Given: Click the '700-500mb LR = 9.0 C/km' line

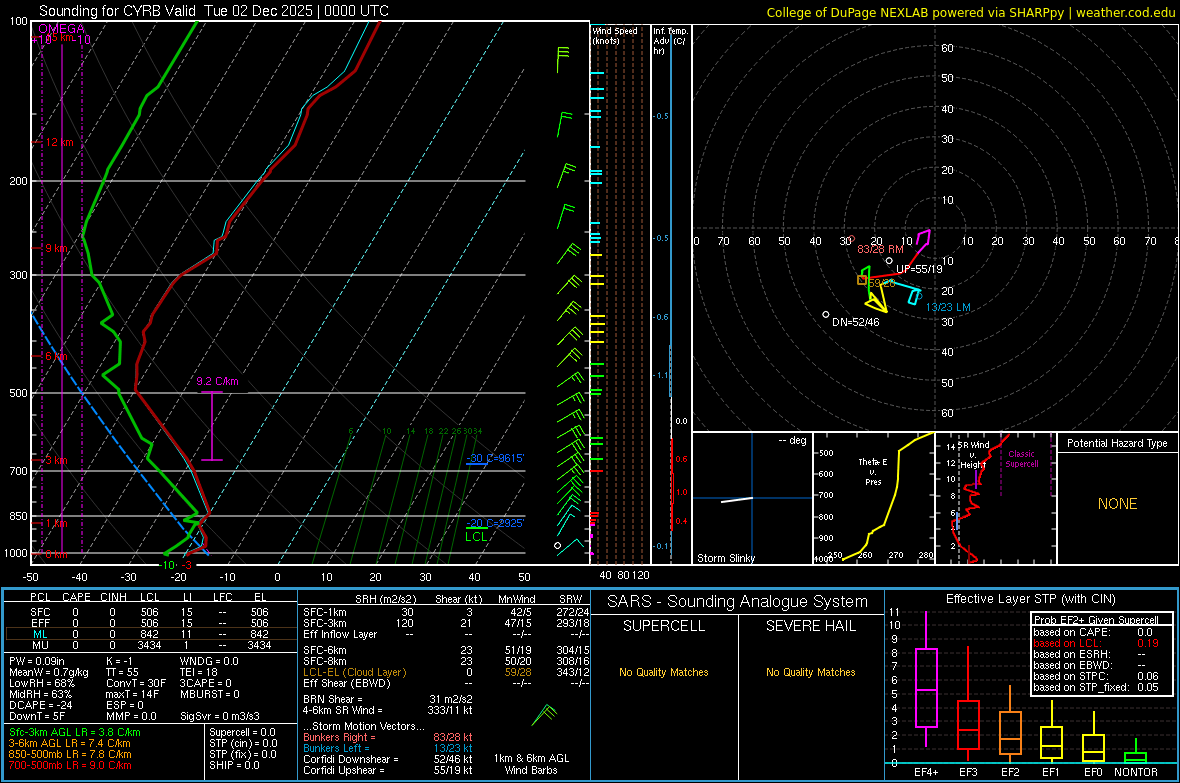Looking at the screenshot, I should (x=70, y=765).
